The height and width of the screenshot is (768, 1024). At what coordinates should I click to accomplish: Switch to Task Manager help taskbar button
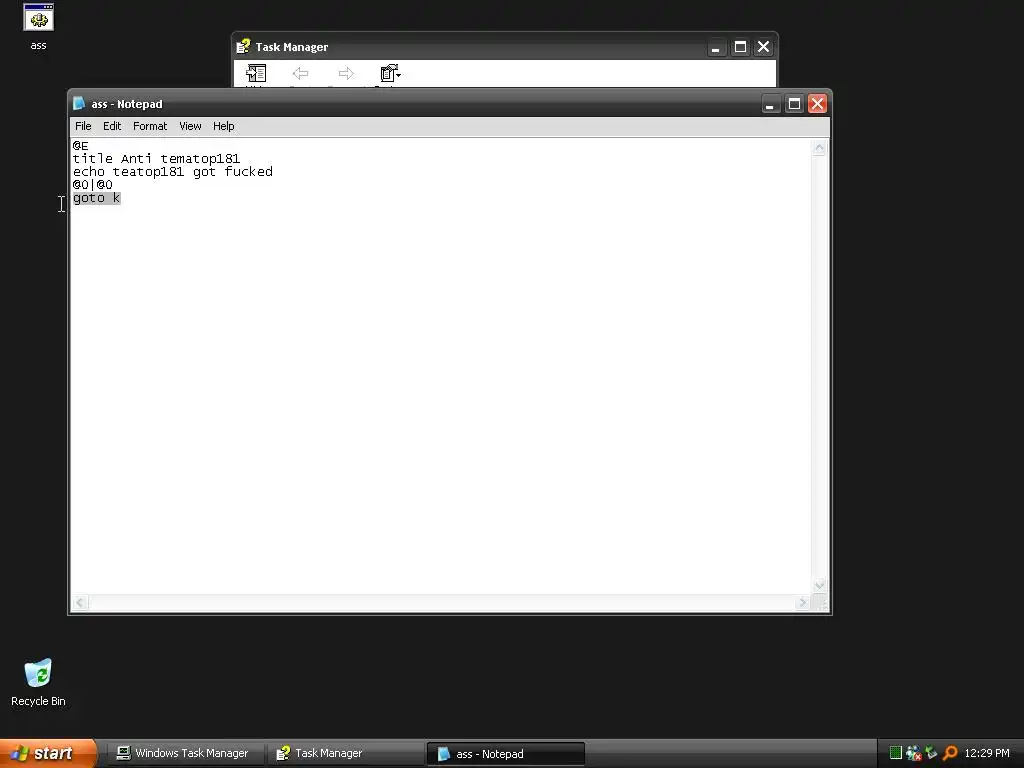pos(344,753)
